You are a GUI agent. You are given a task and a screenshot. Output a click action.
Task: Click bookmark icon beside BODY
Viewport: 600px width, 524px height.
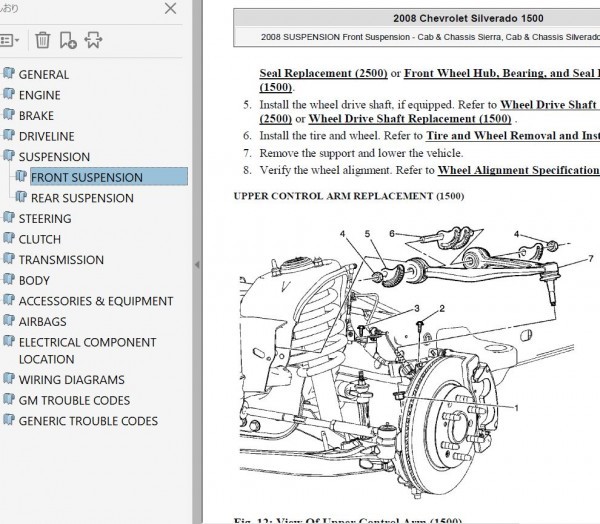8,279
